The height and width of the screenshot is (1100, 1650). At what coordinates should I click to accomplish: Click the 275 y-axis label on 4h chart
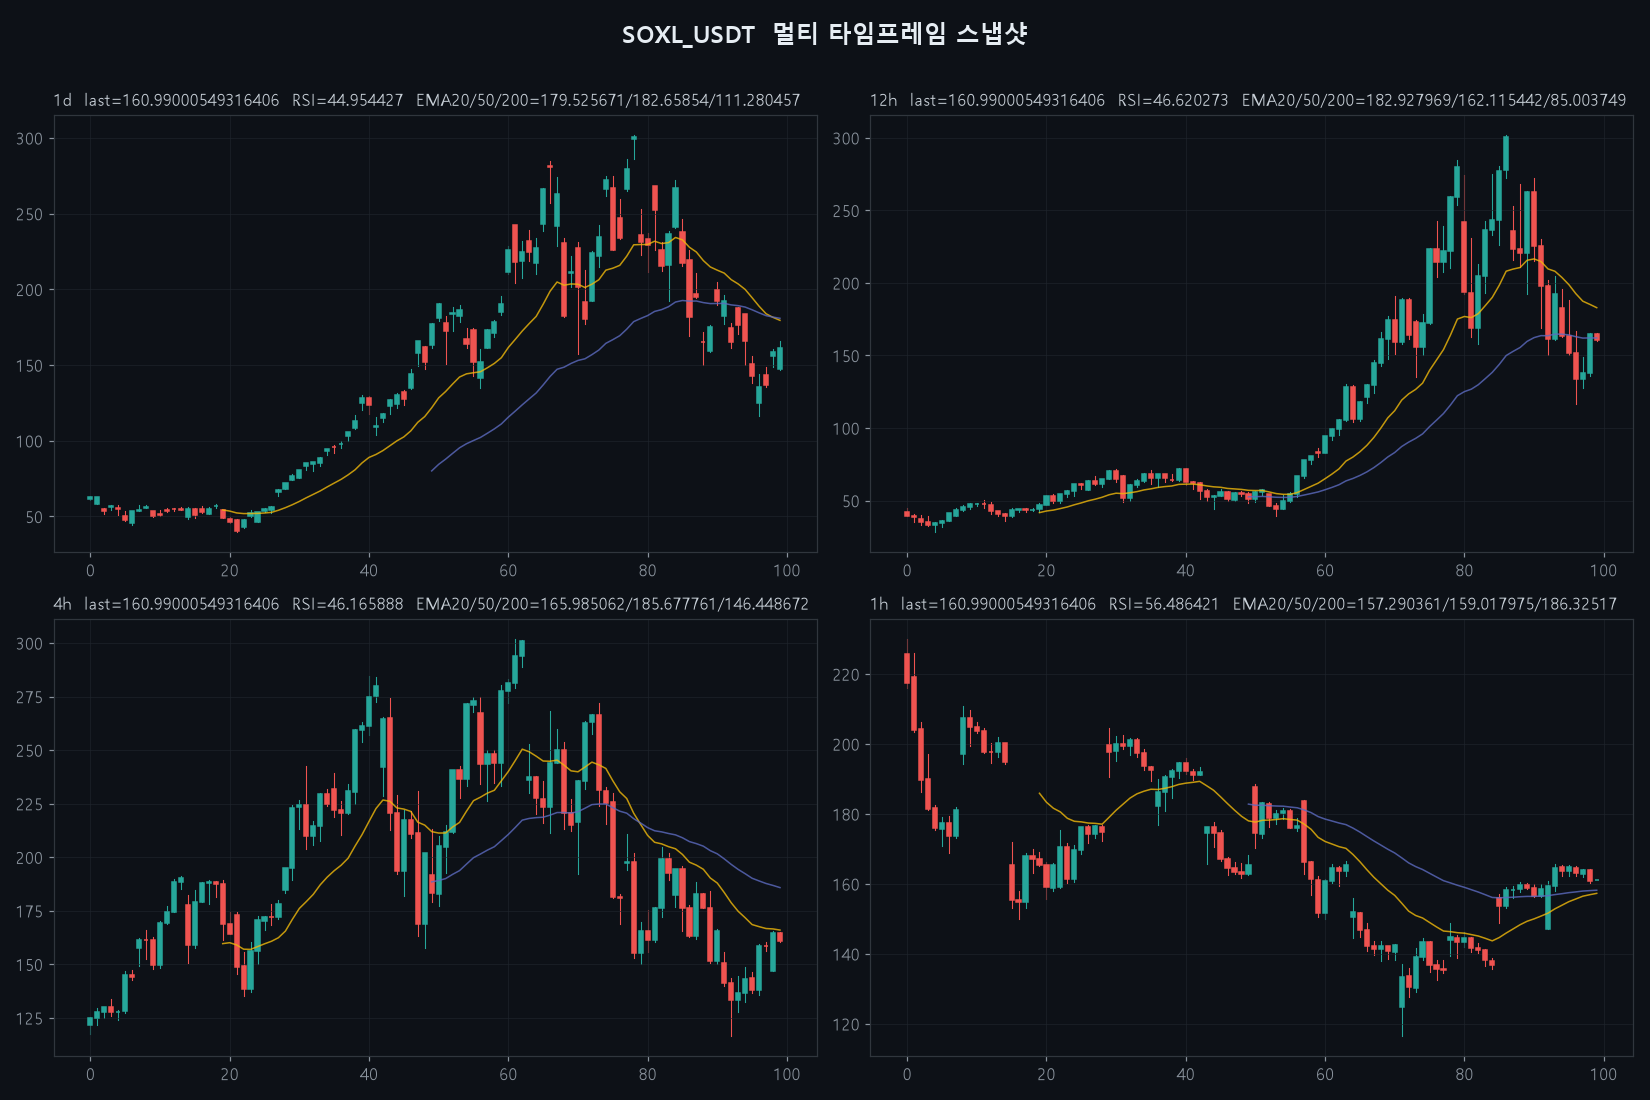coord(29,697)
